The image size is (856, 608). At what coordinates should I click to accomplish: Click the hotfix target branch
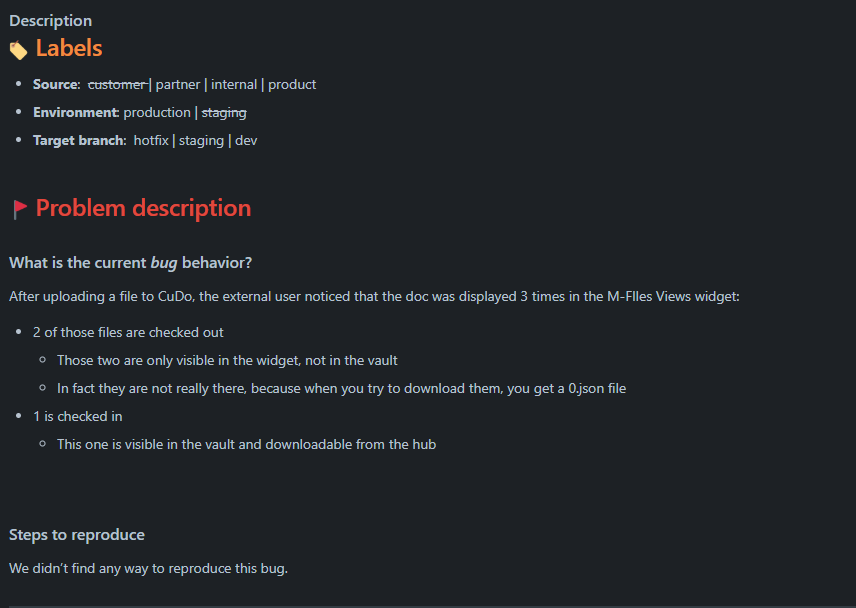pos(151,140)
